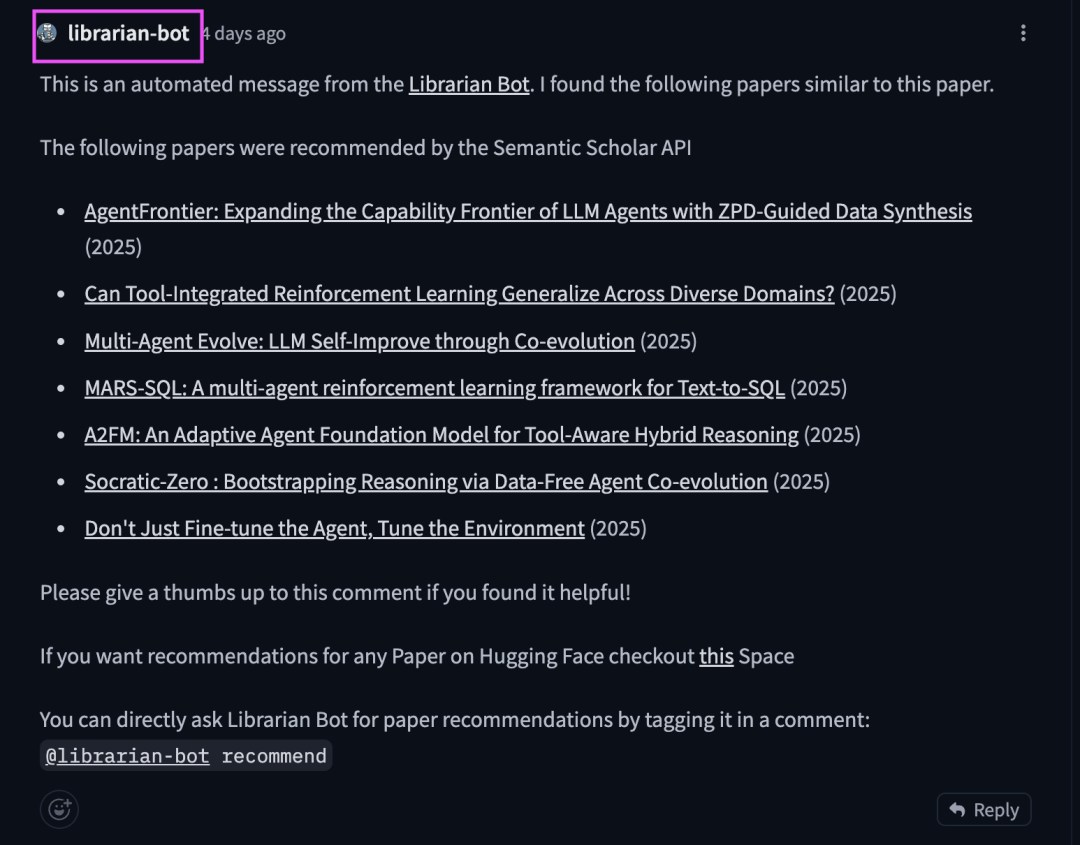Click the Reply button
This screenshot has height=845, width=1080.
pyautogui.click(x=984, y=809)
